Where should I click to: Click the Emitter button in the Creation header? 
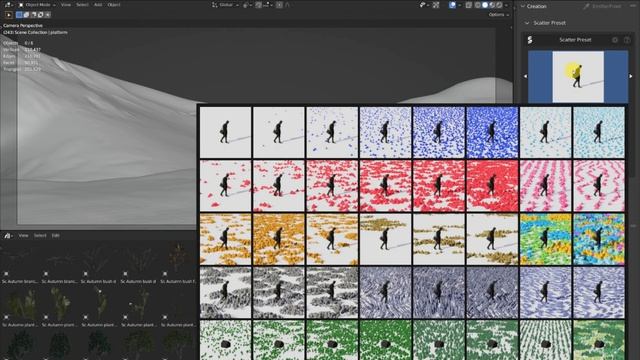tap(602, 6)
